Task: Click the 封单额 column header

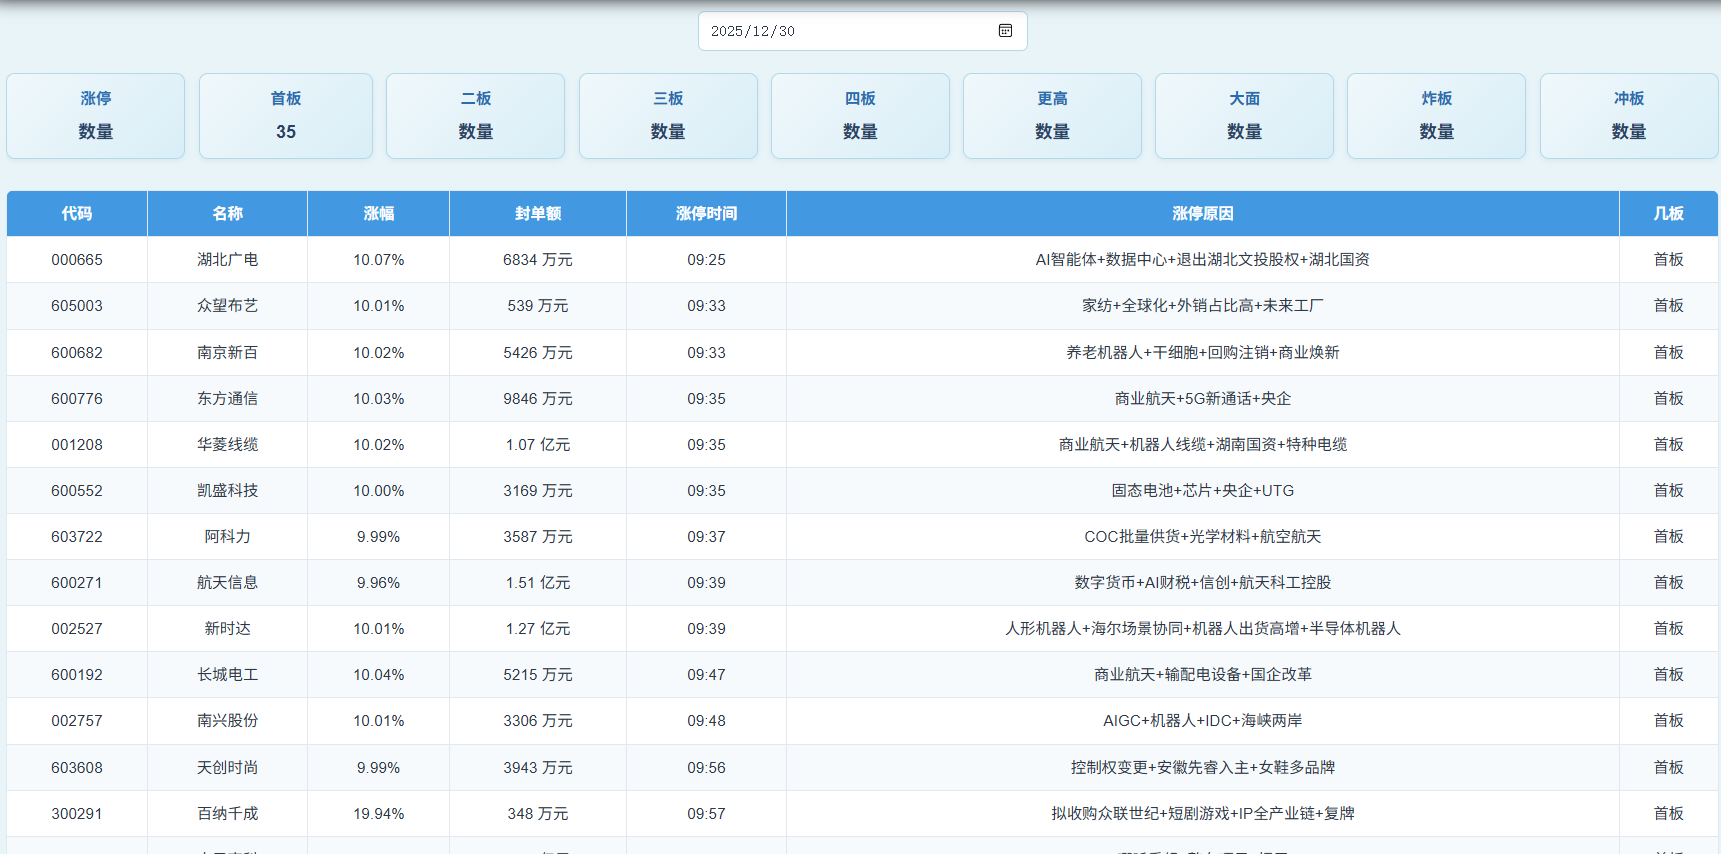Action: click(538, 214)
